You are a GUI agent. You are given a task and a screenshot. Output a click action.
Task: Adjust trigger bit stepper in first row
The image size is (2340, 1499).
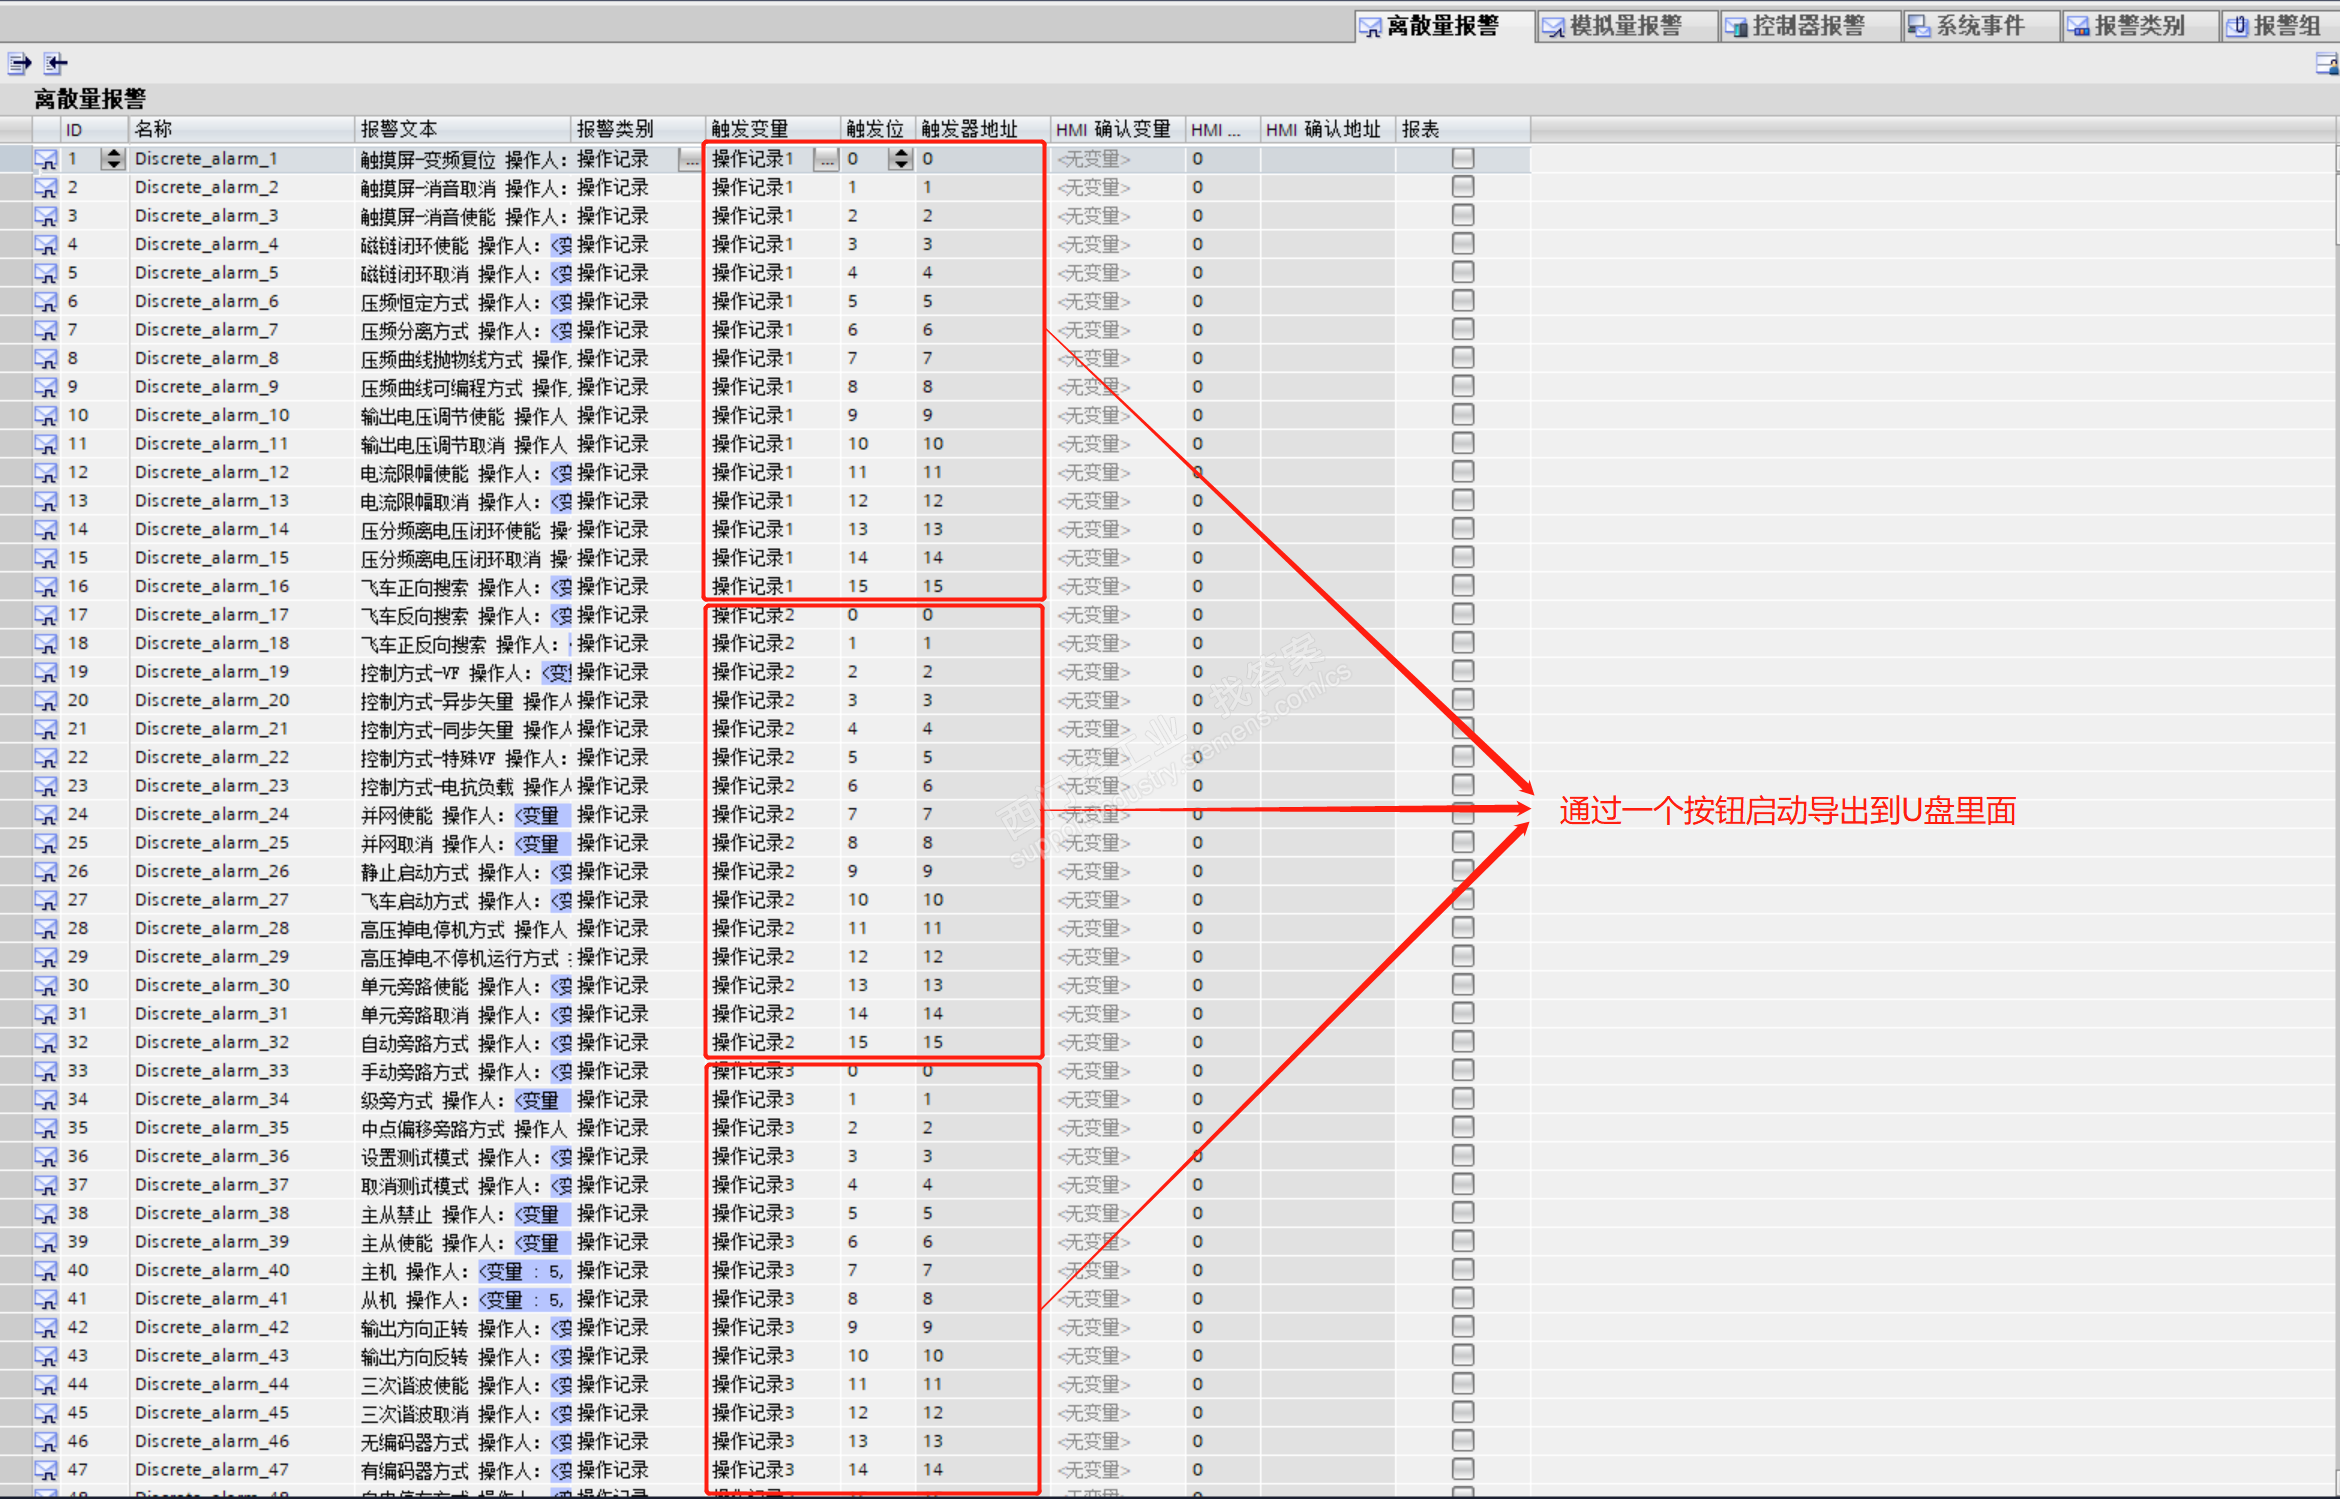pyautogui.click(x=901, y=159)
